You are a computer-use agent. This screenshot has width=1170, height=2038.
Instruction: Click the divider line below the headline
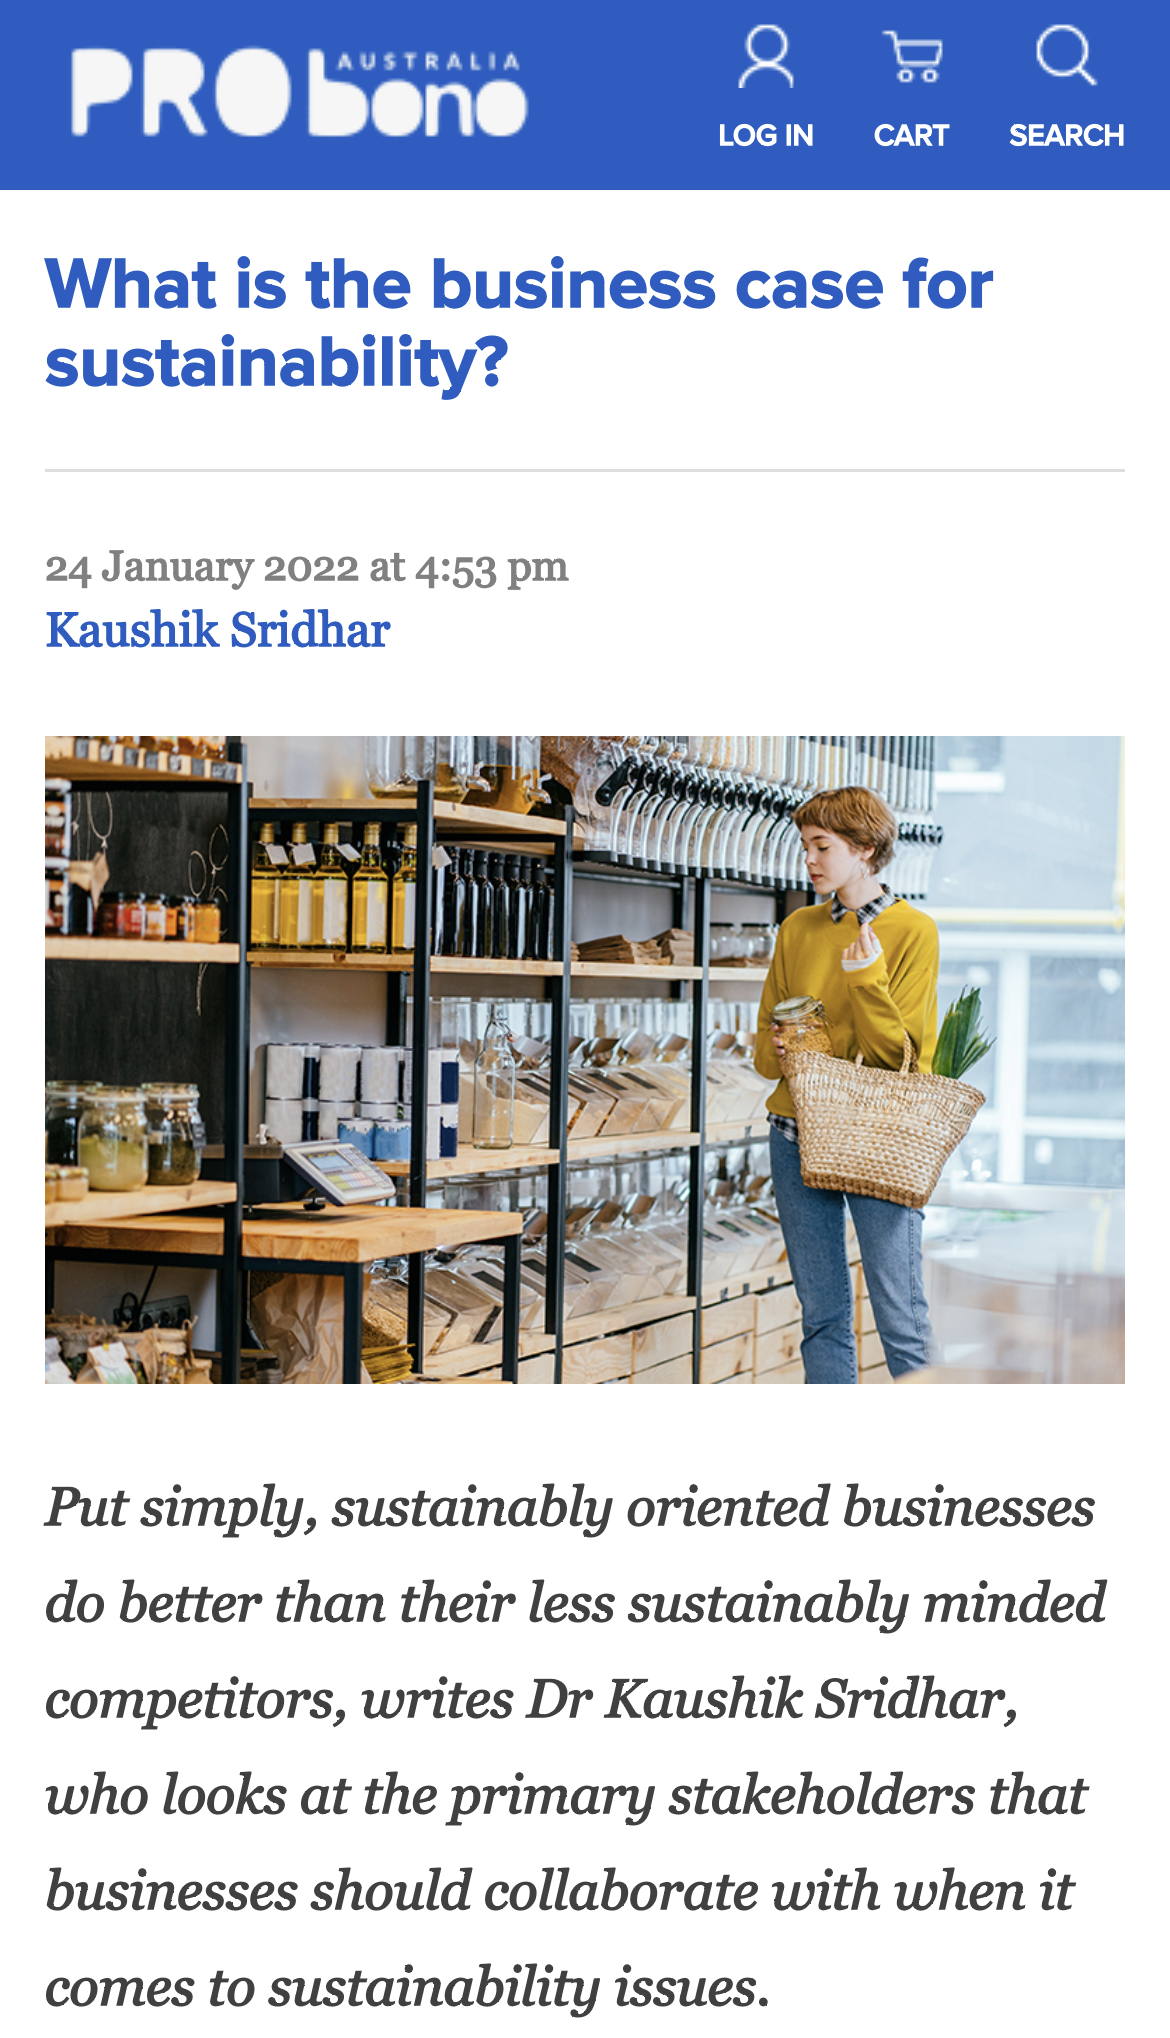[x=585, y=470]
